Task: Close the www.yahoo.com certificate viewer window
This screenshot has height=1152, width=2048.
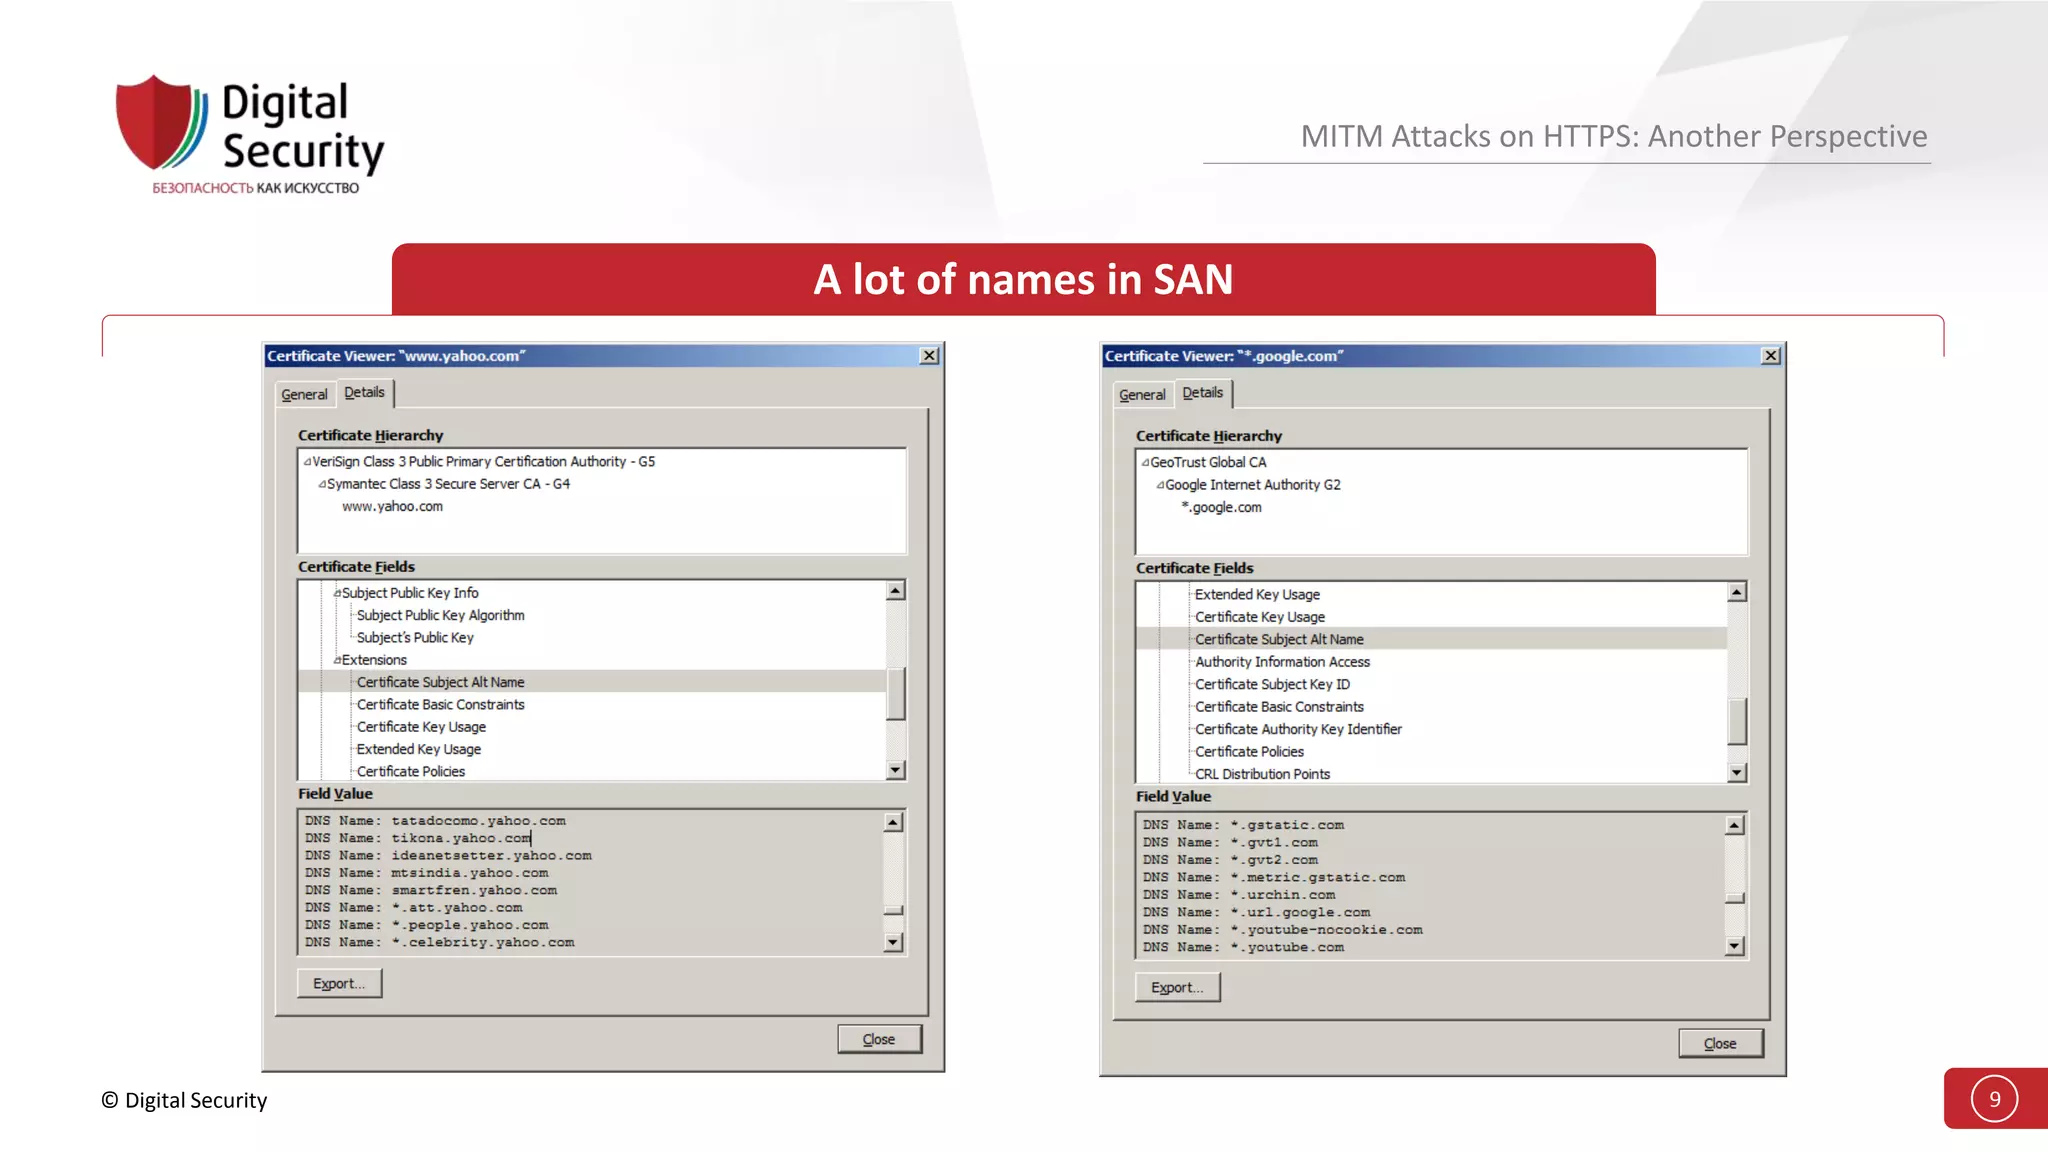Action: point(929,356)
